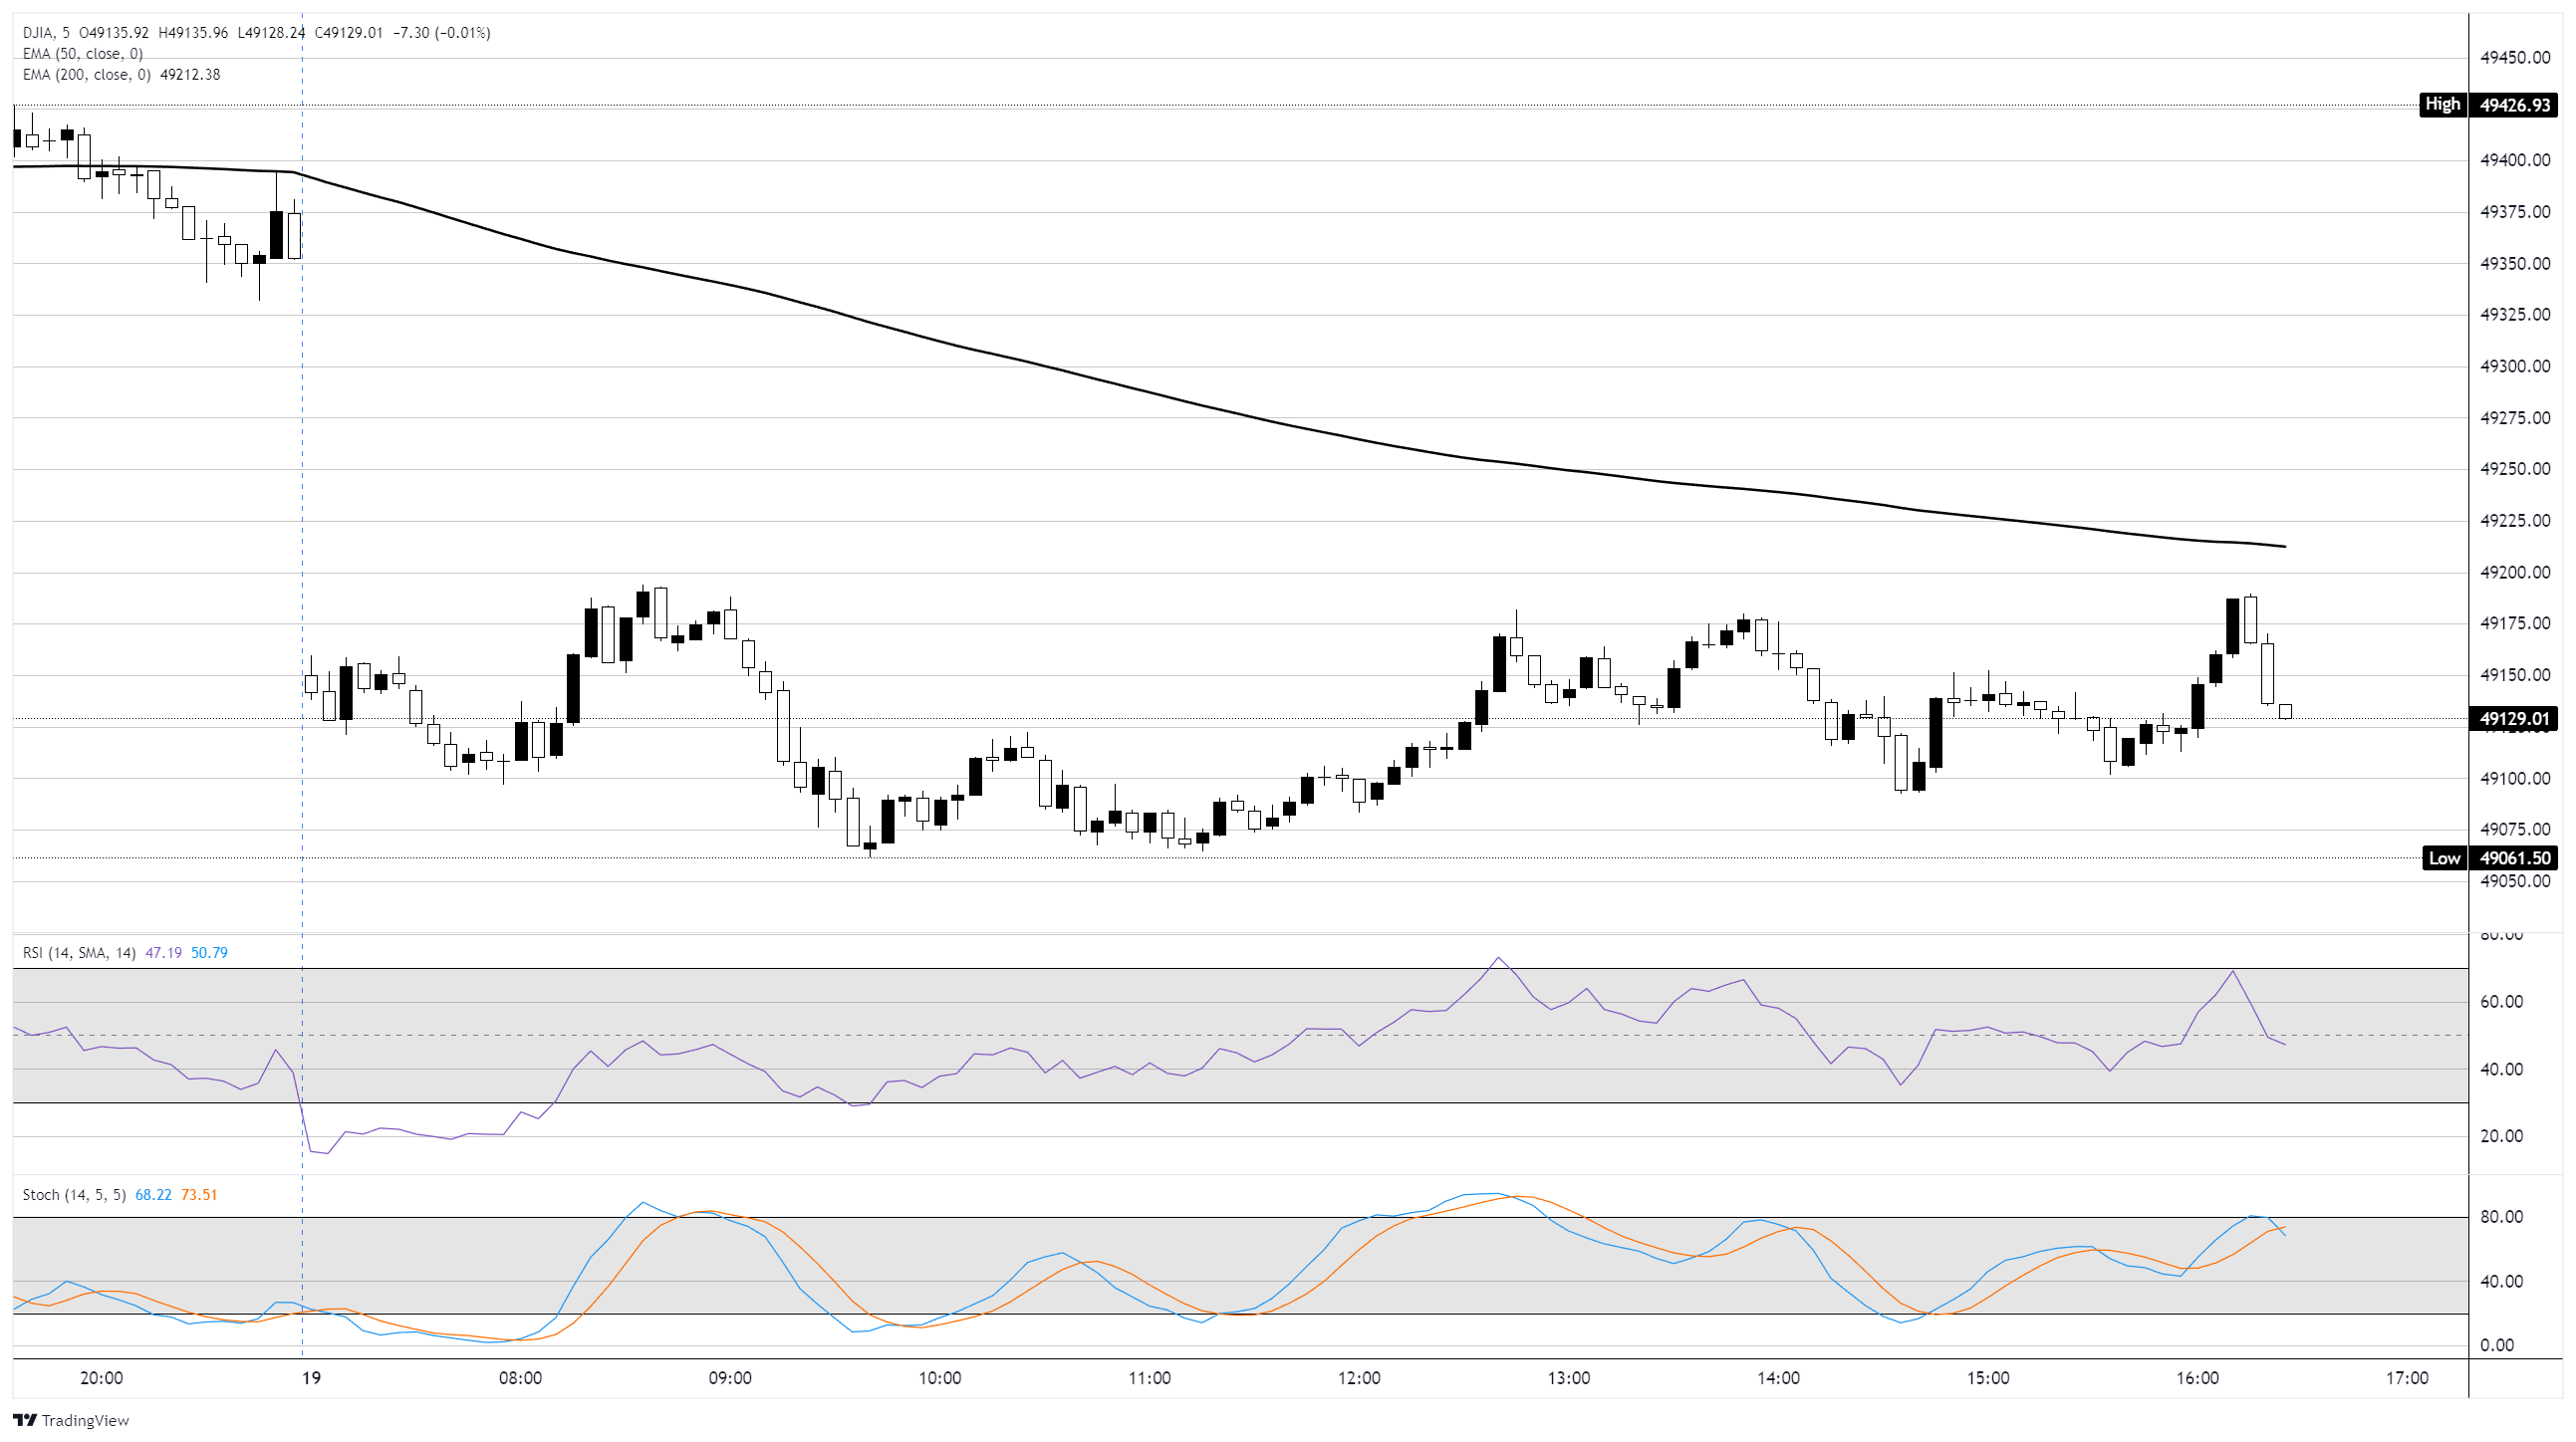
Task: Select the EMA 200 indicator legend
Action: 86,75
